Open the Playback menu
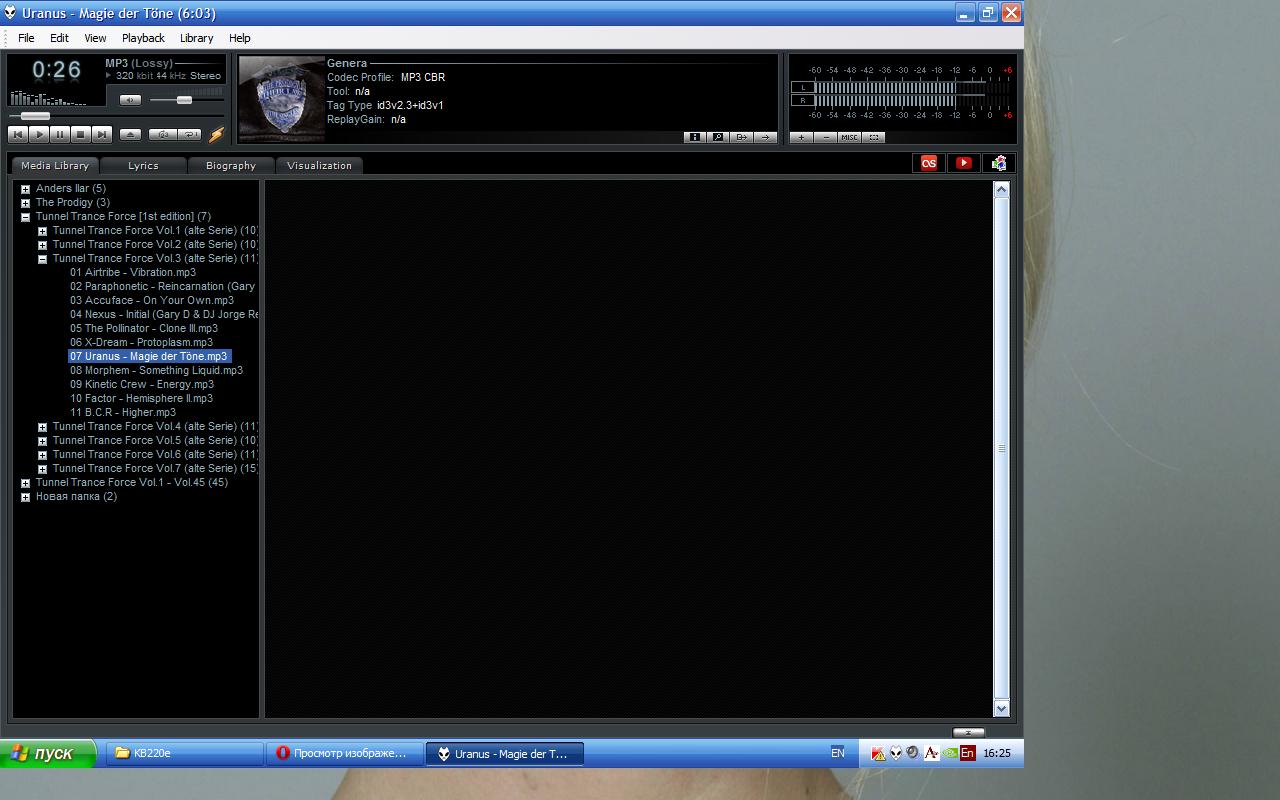Image resolution: width=1280 pixels, height=800 pixels. click(143, 38)
